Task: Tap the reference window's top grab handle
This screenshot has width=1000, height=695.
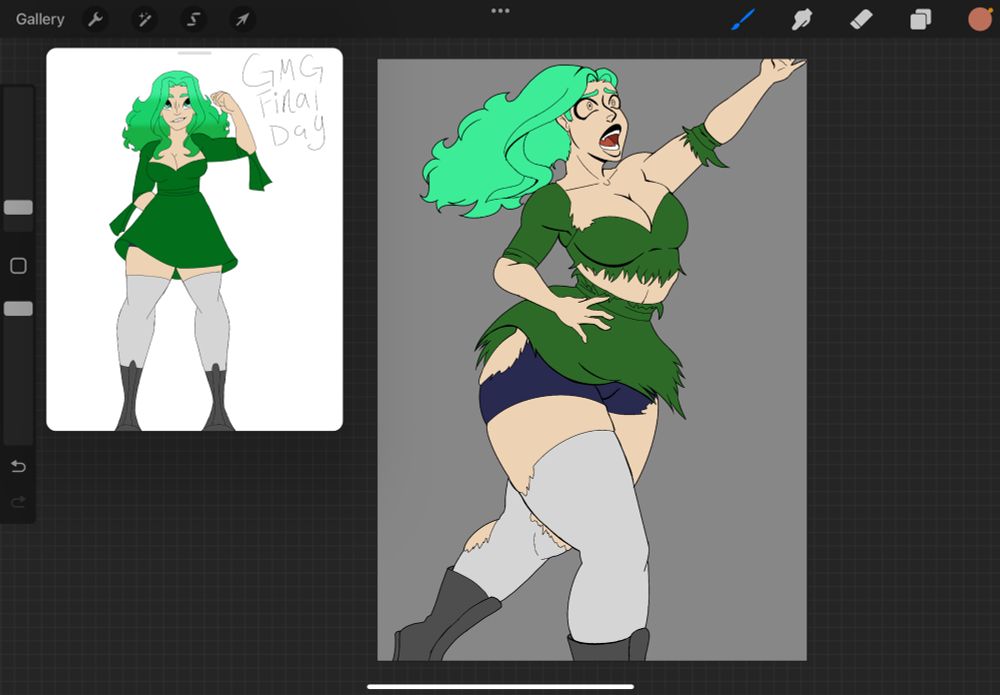Action: [194, 53]
